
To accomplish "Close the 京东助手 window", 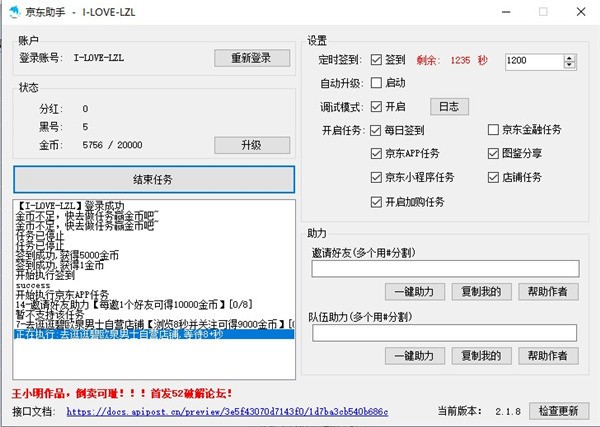I will 581,12.
